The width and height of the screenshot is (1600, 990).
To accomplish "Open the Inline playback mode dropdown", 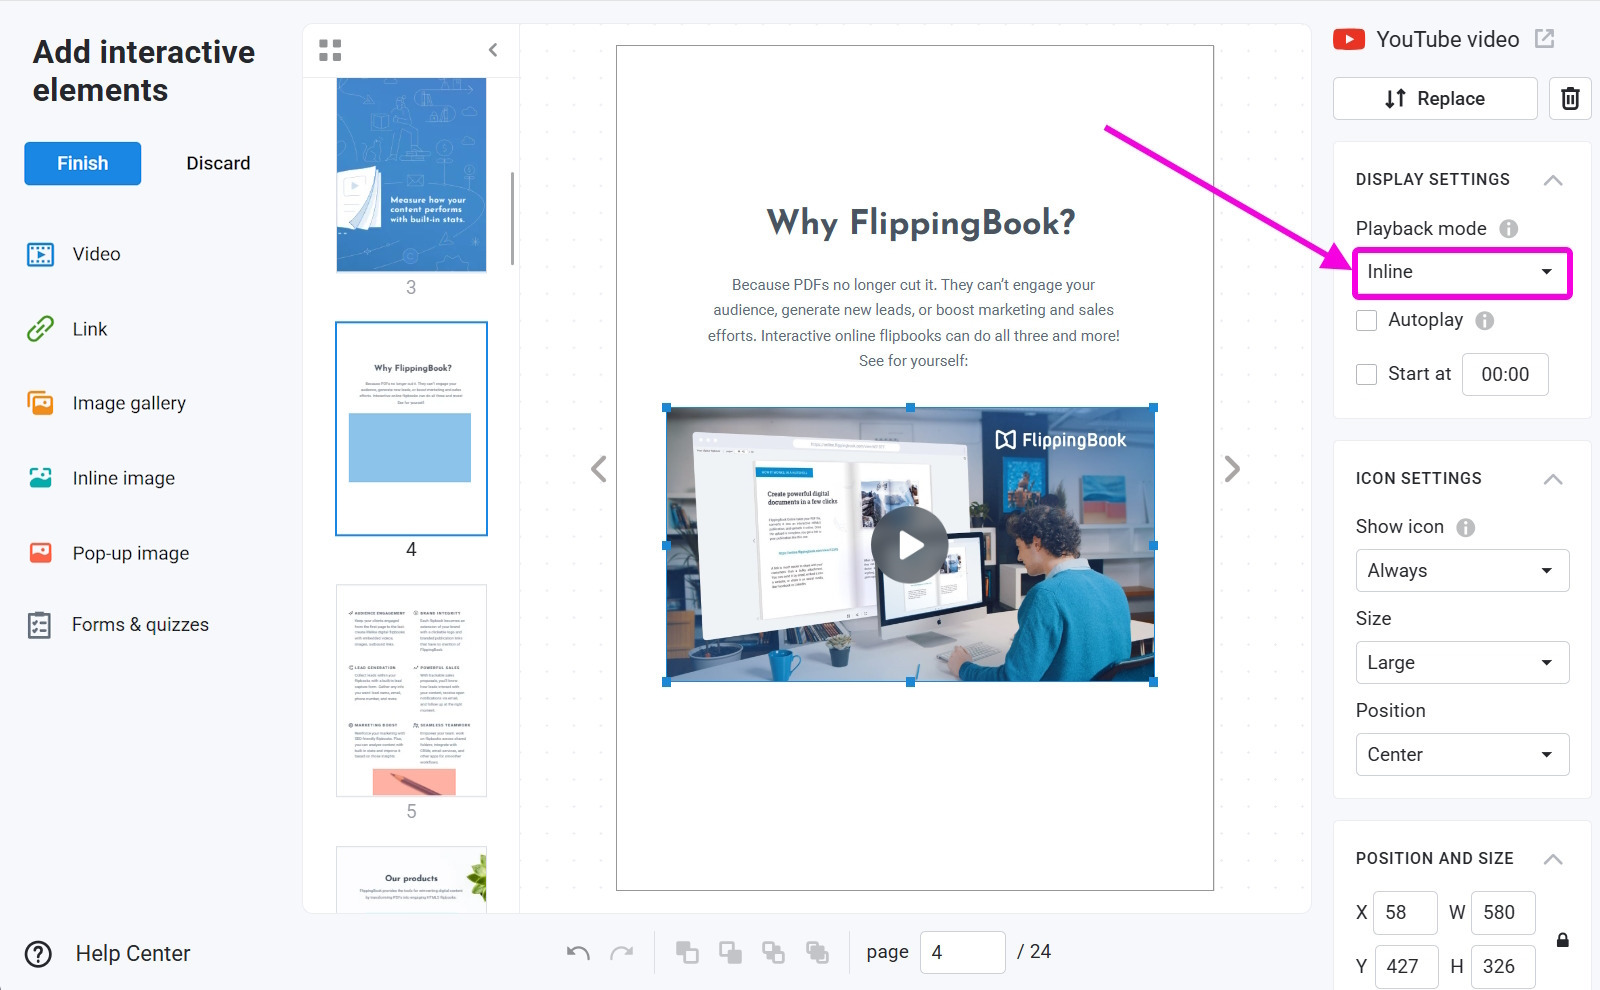I will tap(1461, 272).
